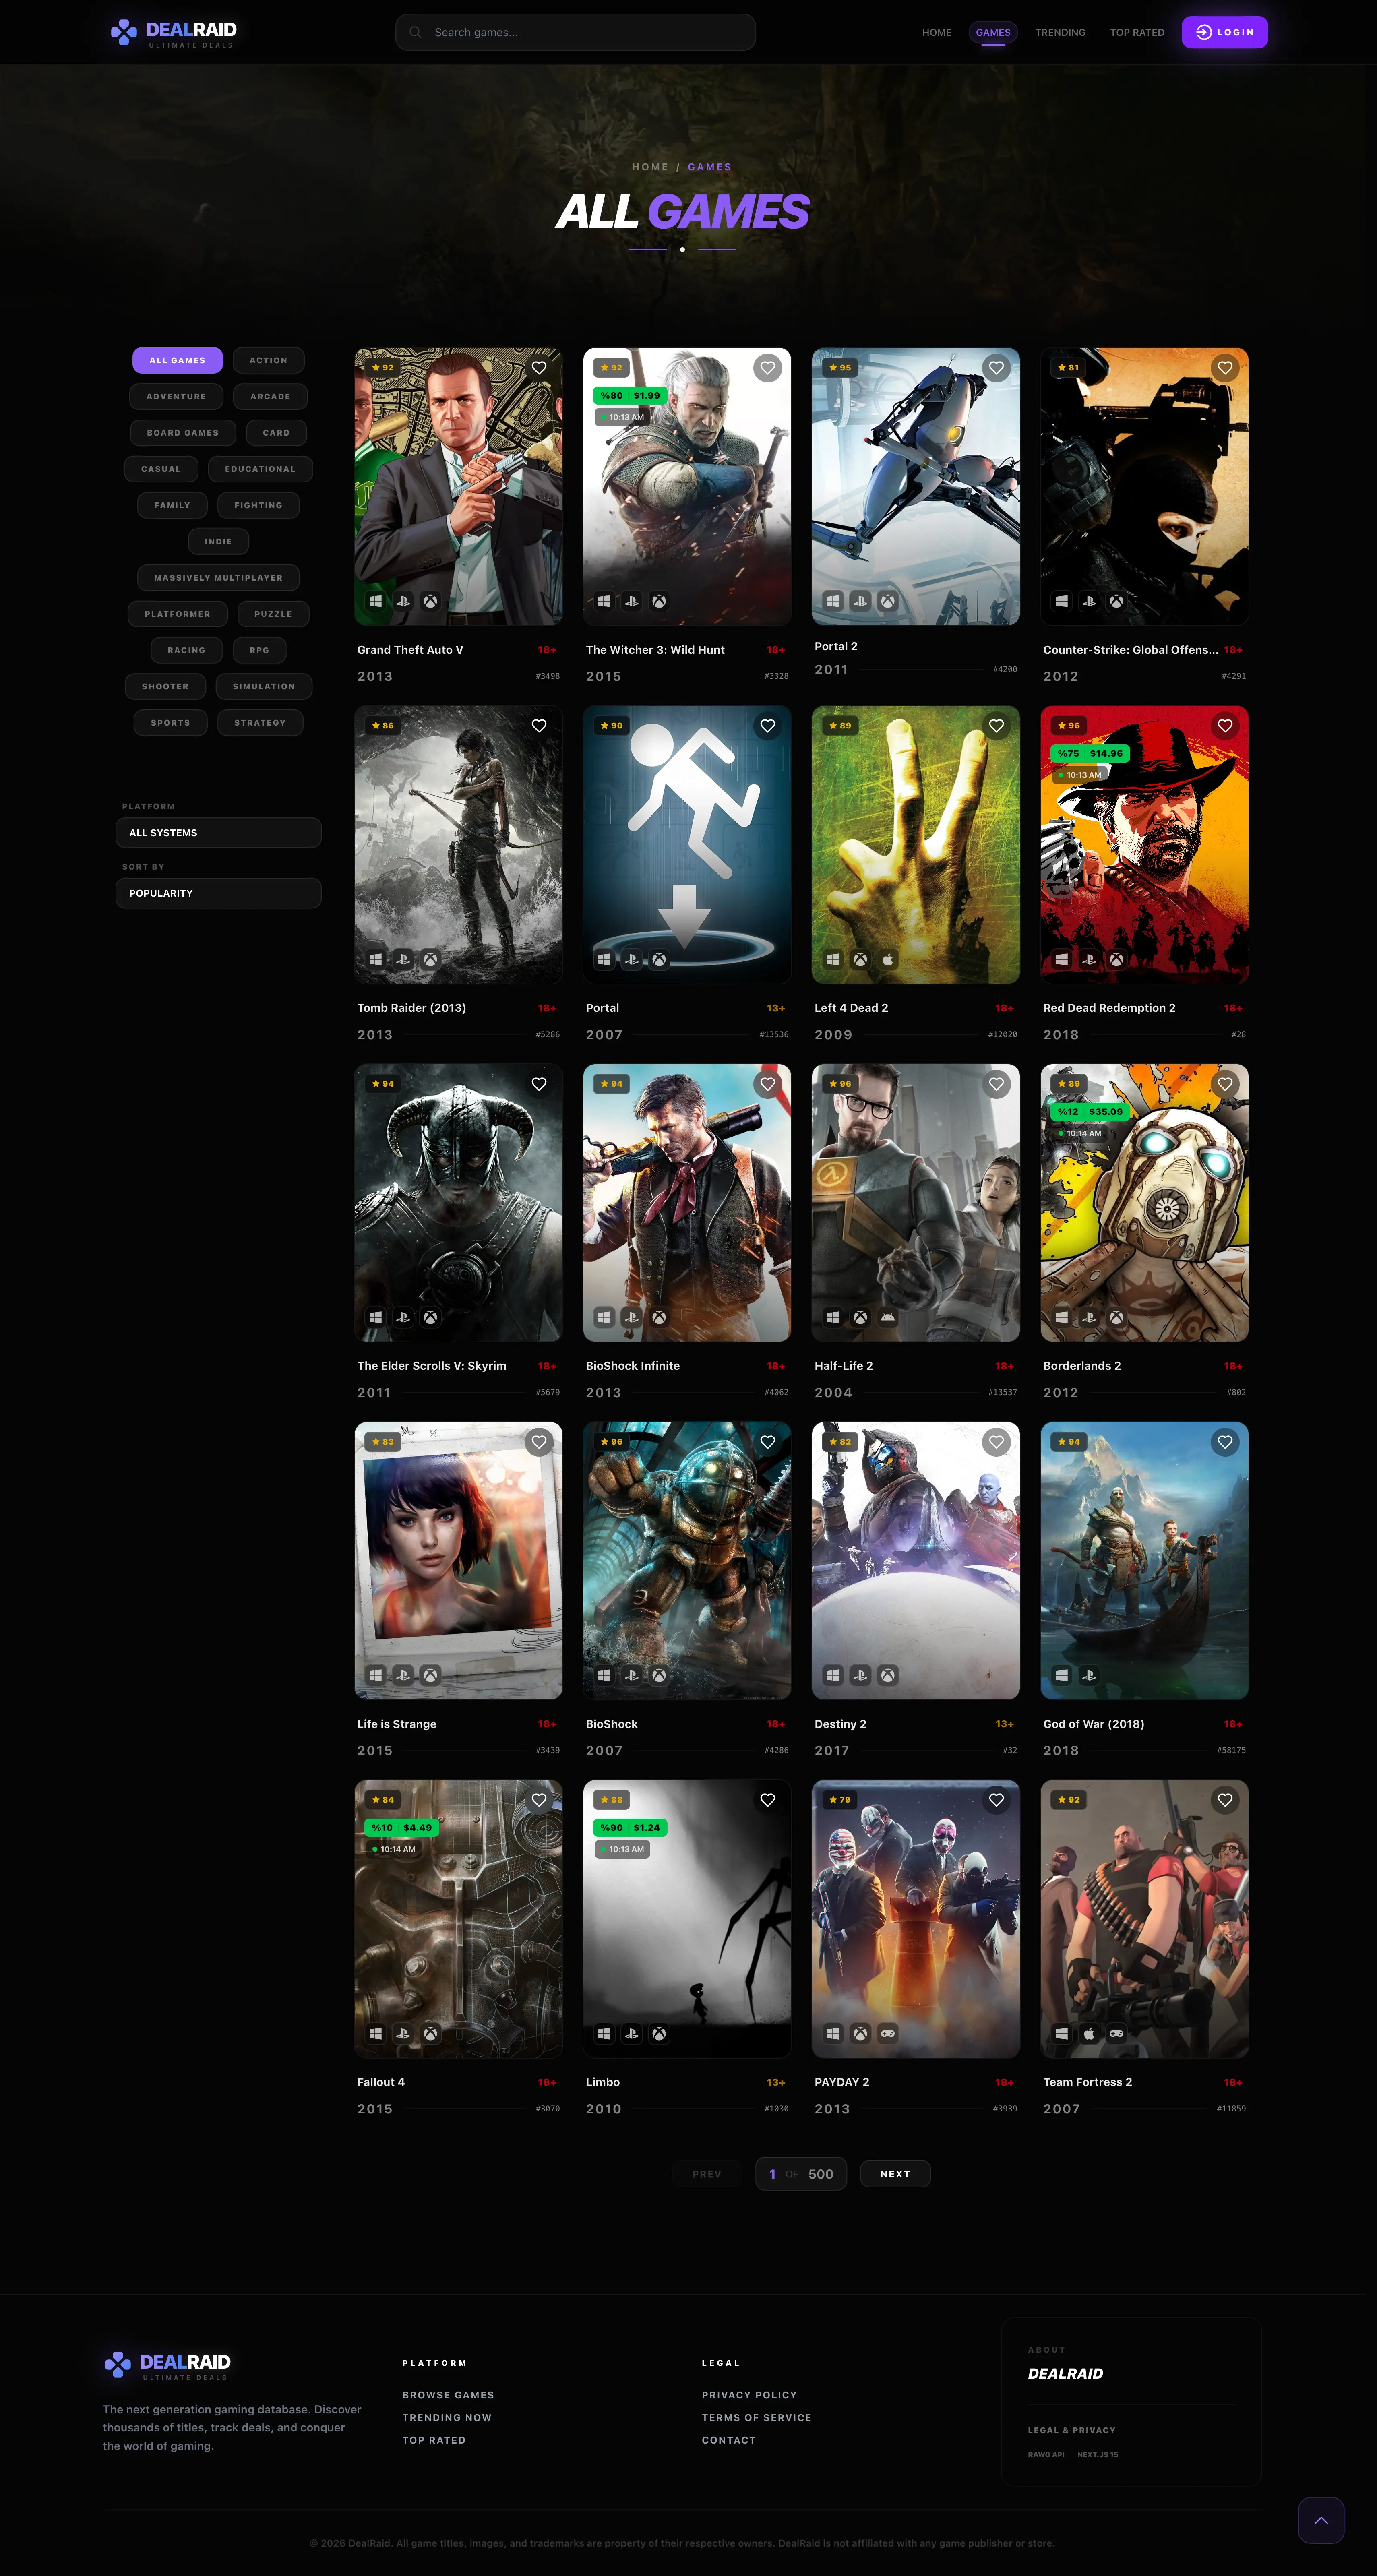The width and height of the screenshot is (1377, 2576).
Task: Click the Xbox icon on Destiny 2 card
Action: [888, 1675]
